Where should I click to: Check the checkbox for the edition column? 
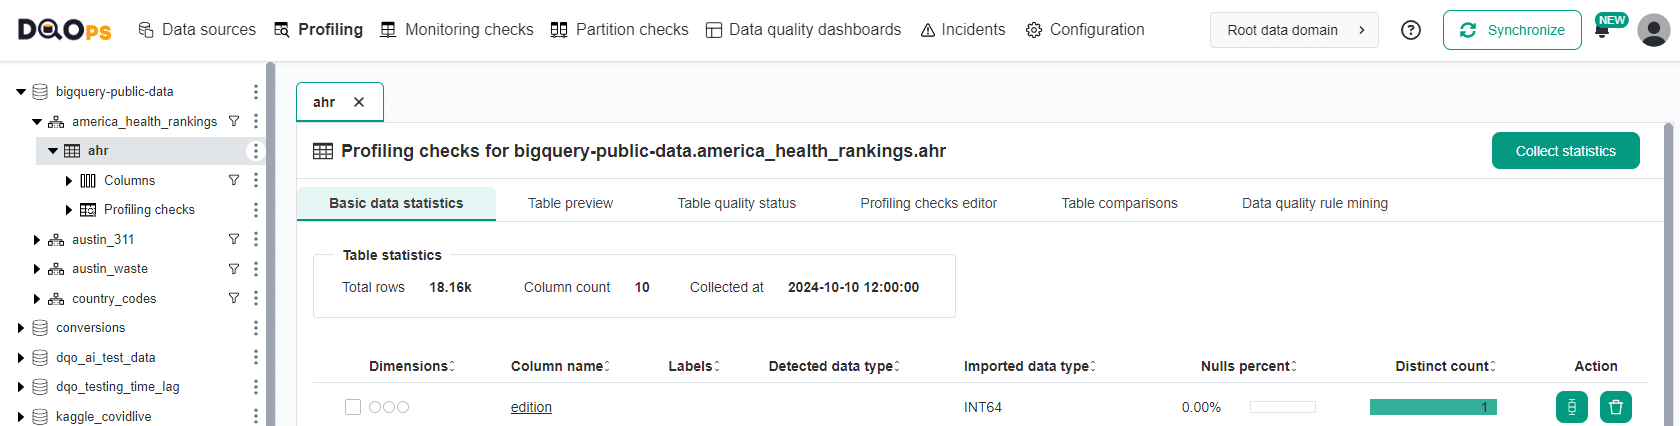(353, 407)
